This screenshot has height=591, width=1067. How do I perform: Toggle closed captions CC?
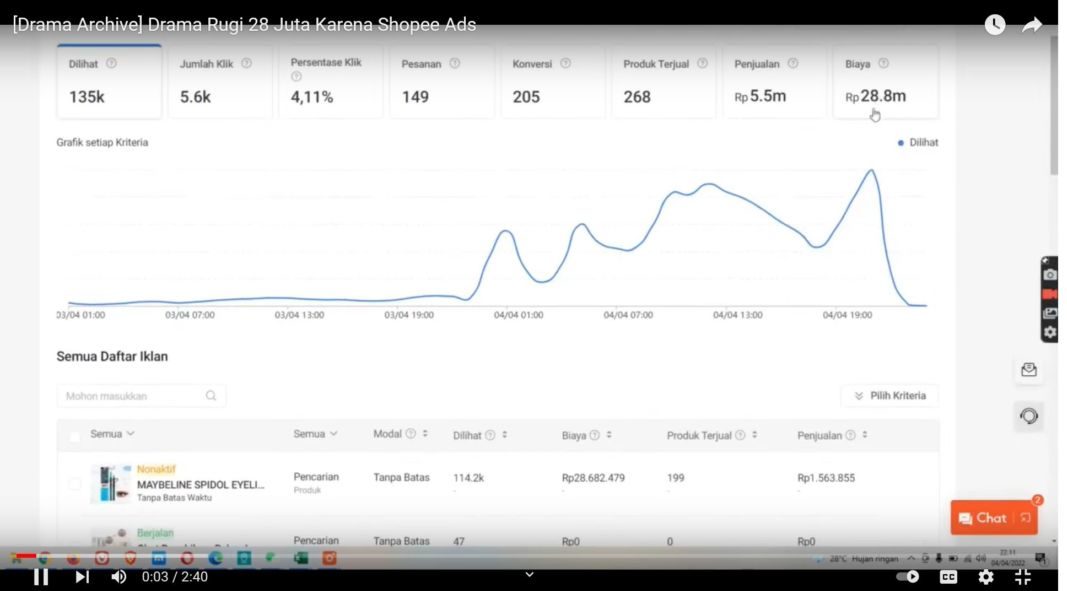pos(948,577)
